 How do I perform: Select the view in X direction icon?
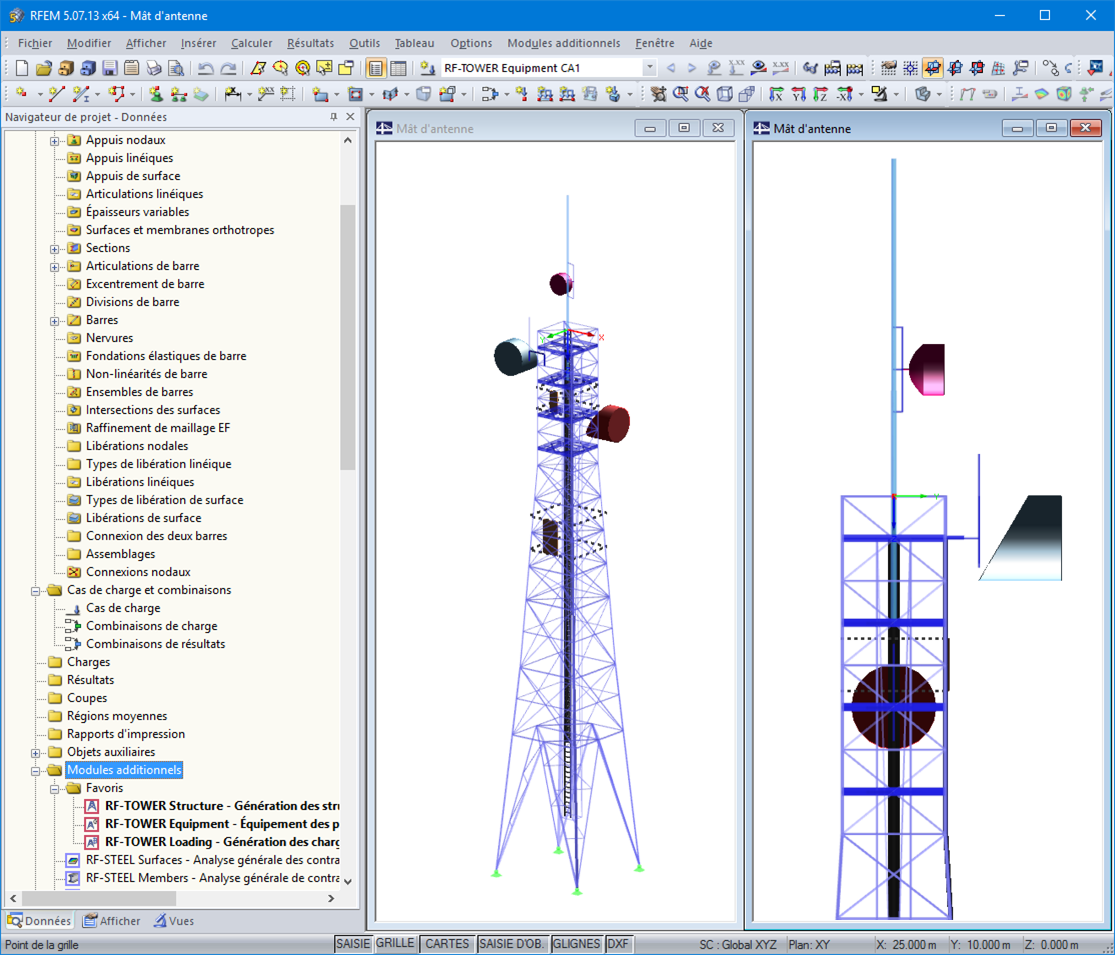click(x=777, y=93)
